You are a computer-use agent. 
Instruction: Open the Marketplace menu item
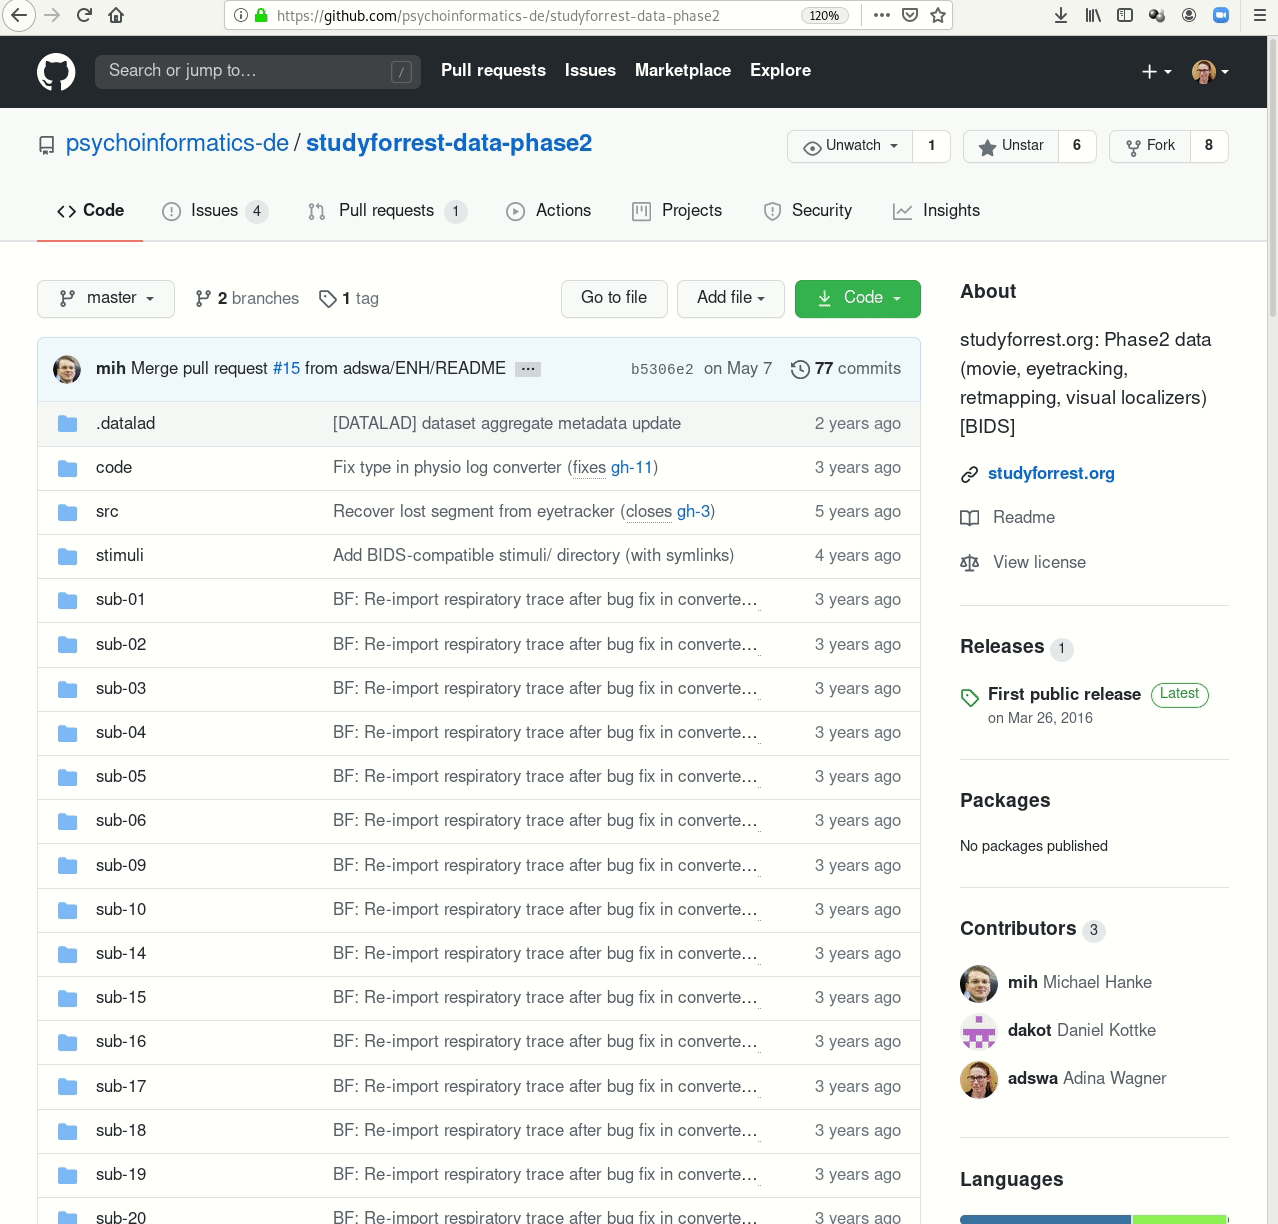[683, 70]
